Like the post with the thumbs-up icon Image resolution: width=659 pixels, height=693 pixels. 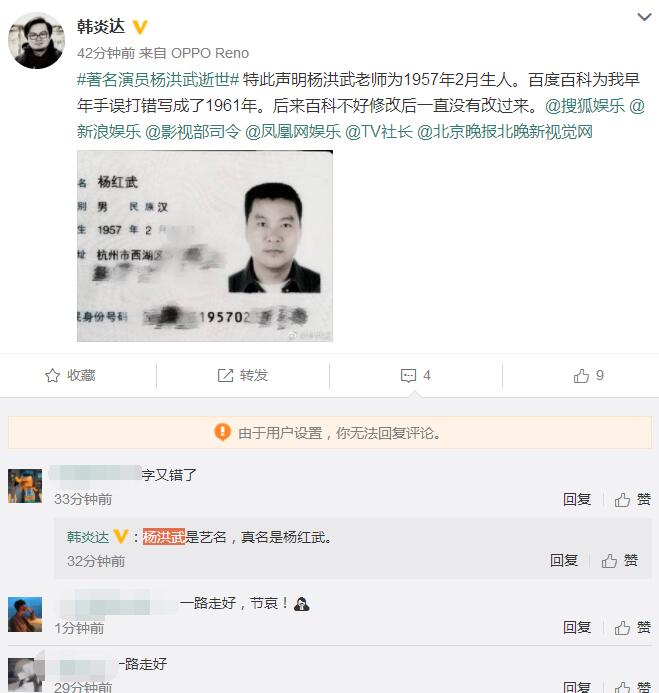[x=581, y=376]
